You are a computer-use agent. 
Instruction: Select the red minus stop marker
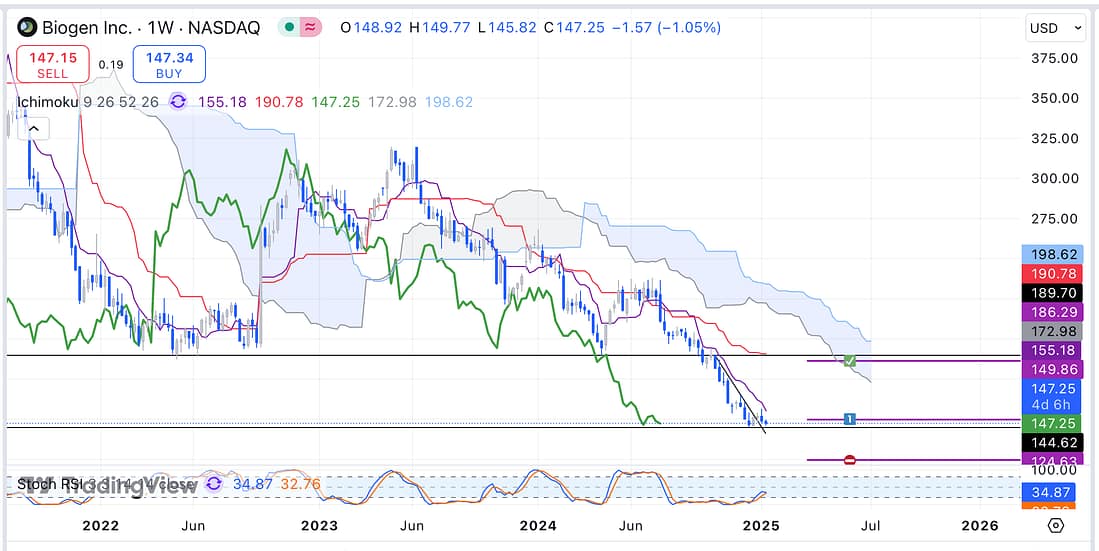click(850, 460)
